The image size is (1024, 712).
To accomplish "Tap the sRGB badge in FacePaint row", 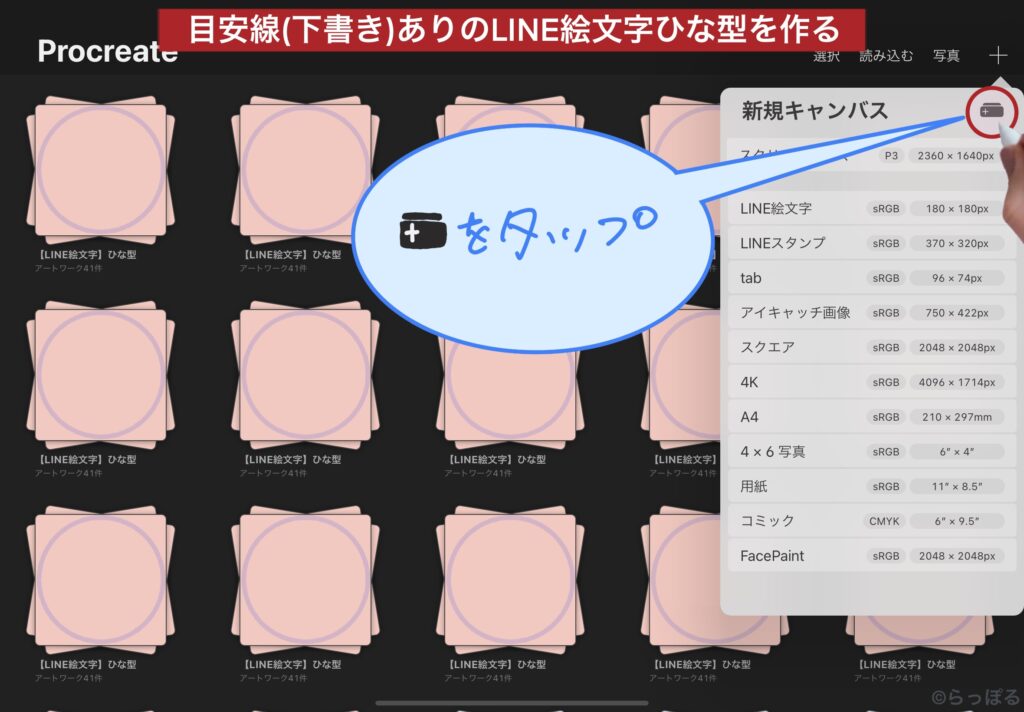I will [x=886, y=556].
